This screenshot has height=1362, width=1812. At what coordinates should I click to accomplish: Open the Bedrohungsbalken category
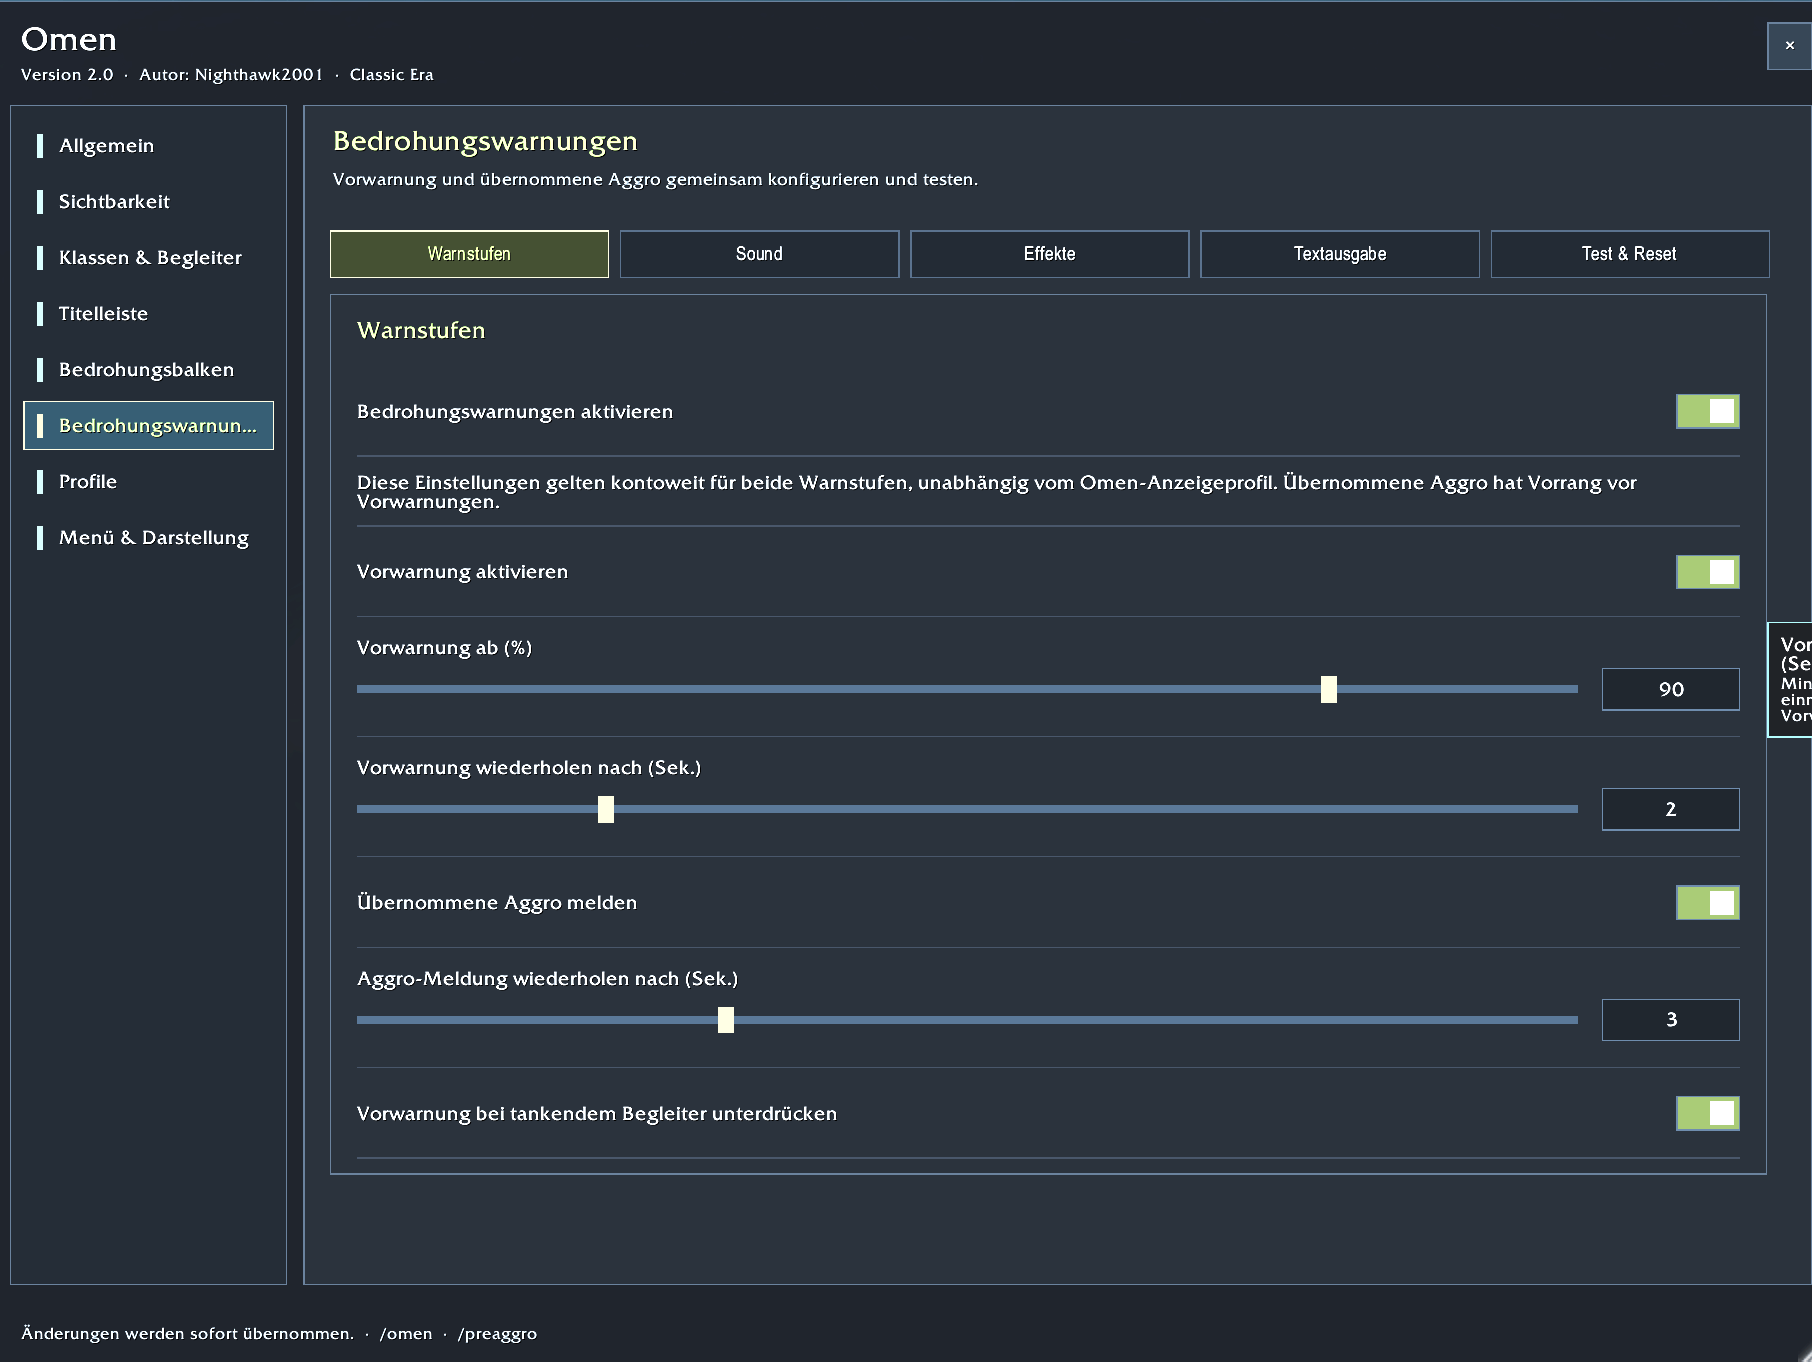coord(148,370)
